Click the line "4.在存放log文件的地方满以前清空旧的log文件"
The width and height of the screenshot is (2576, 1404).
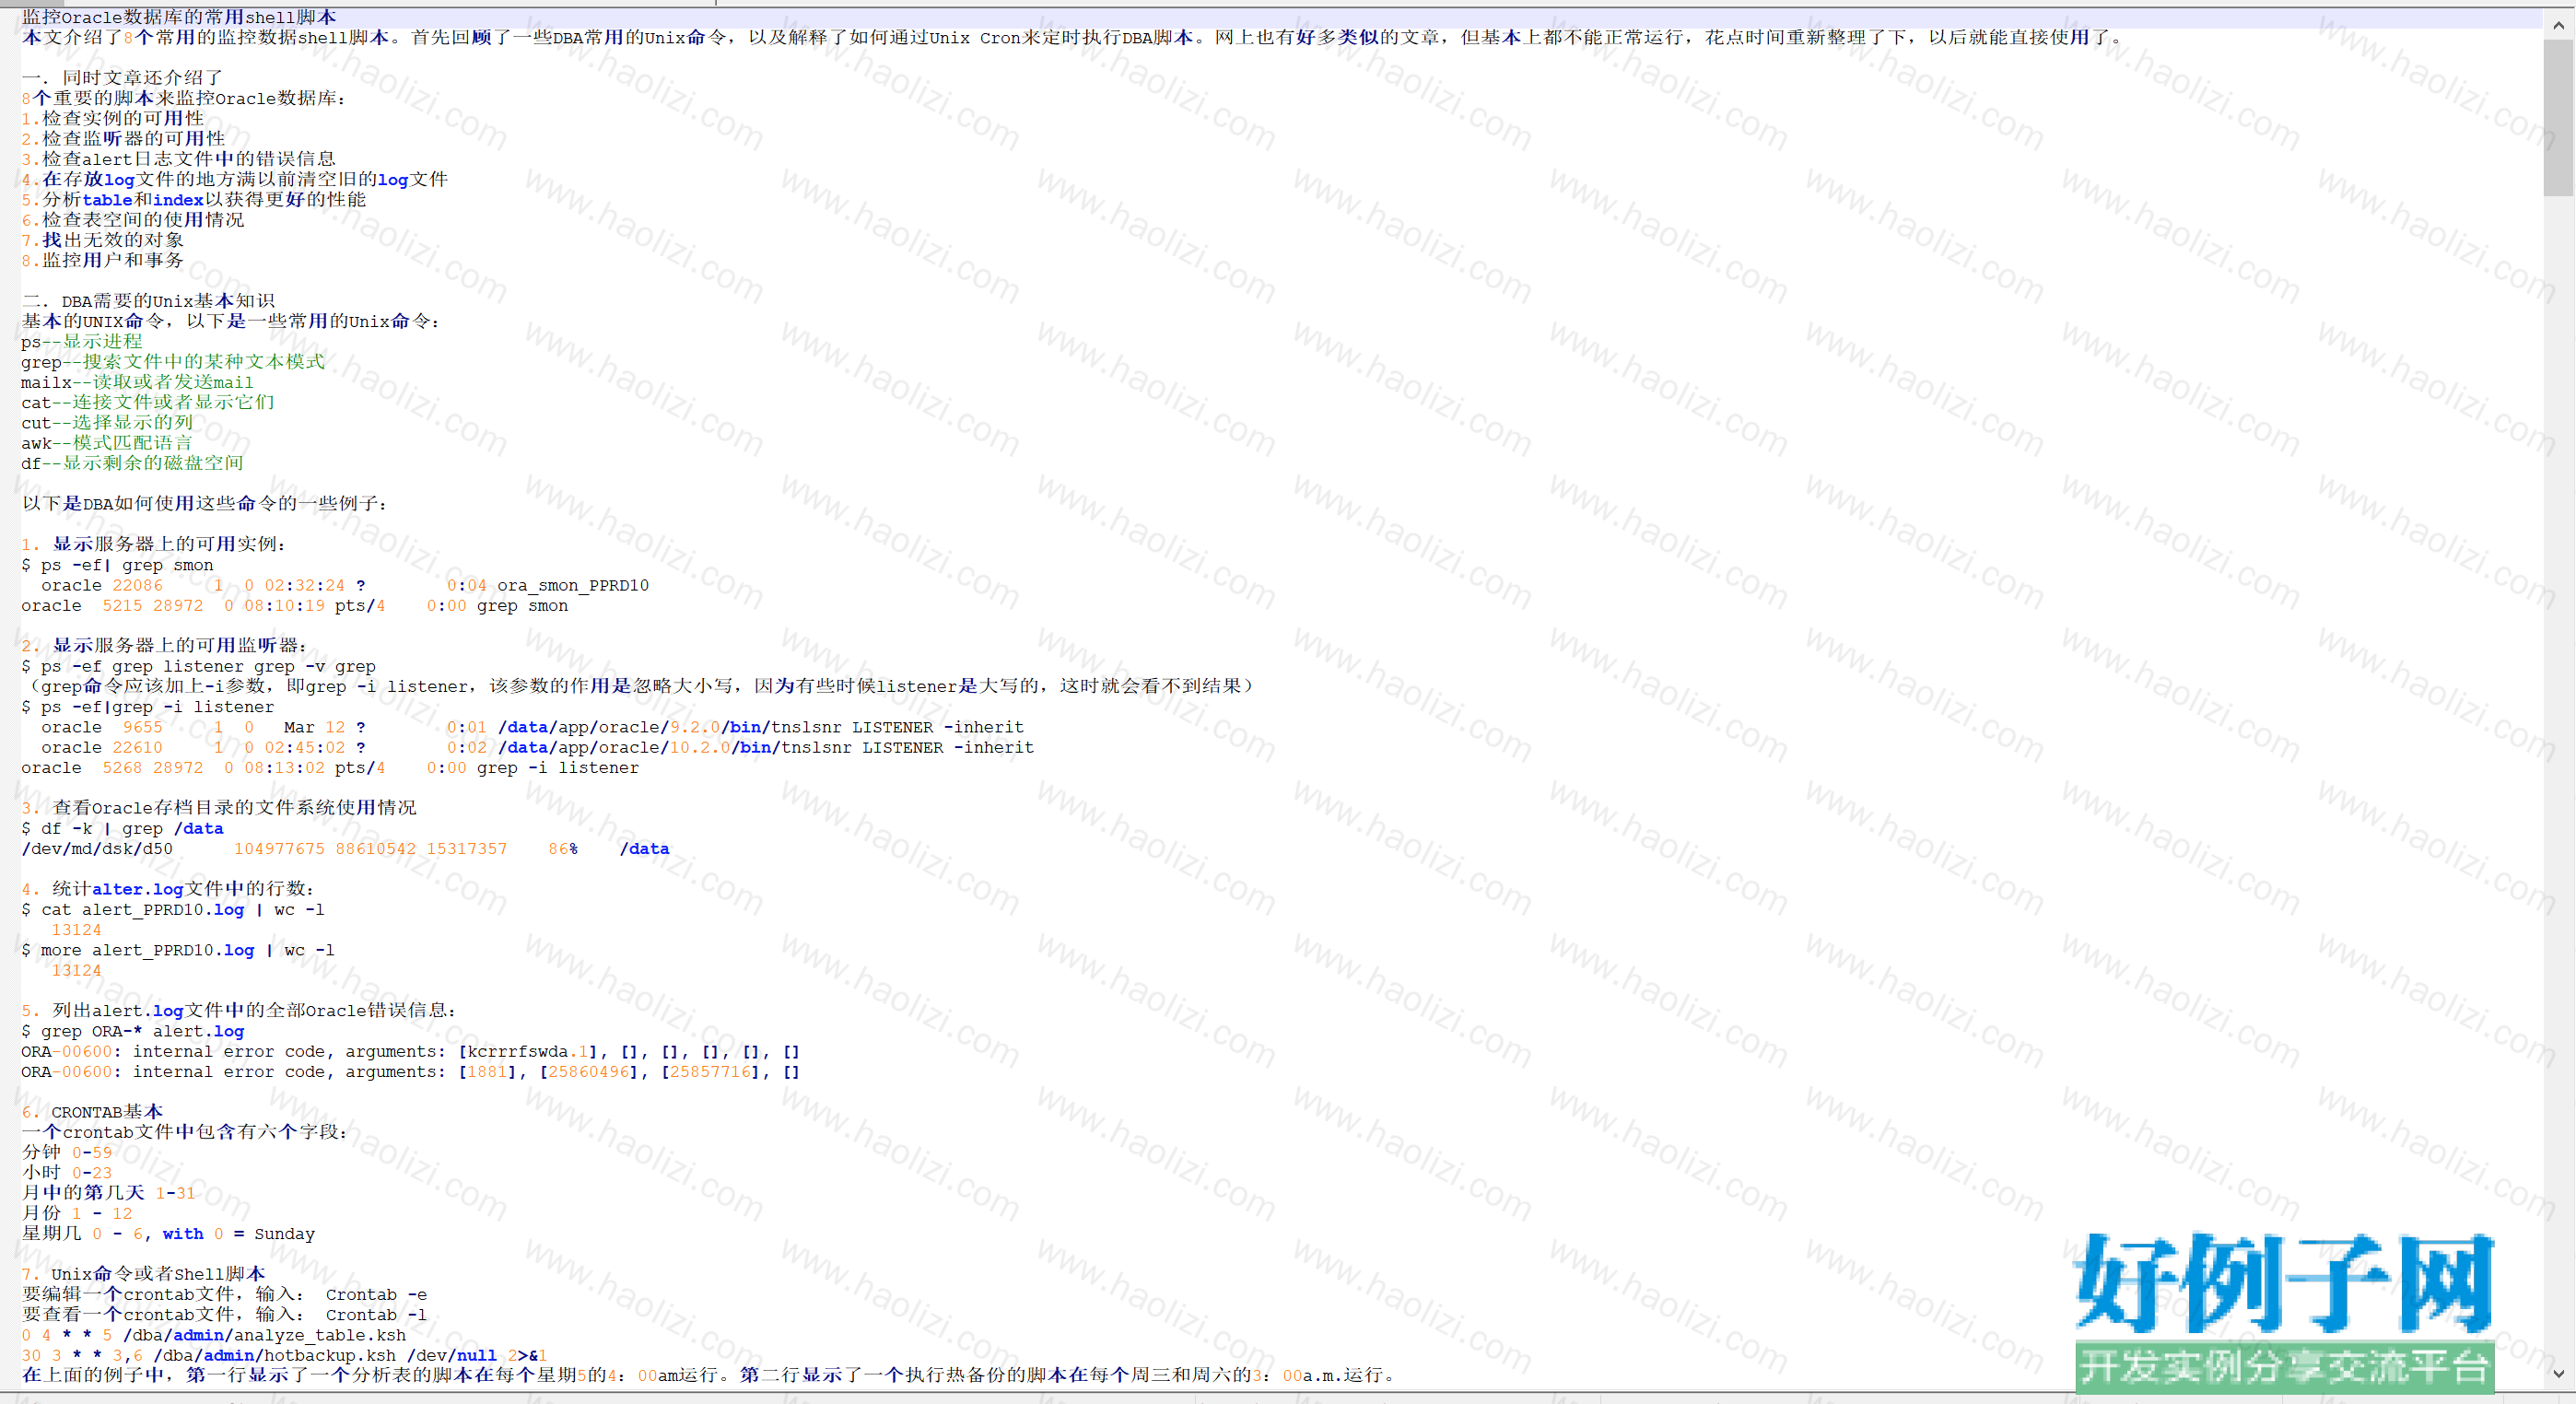(x=234, y=179)
